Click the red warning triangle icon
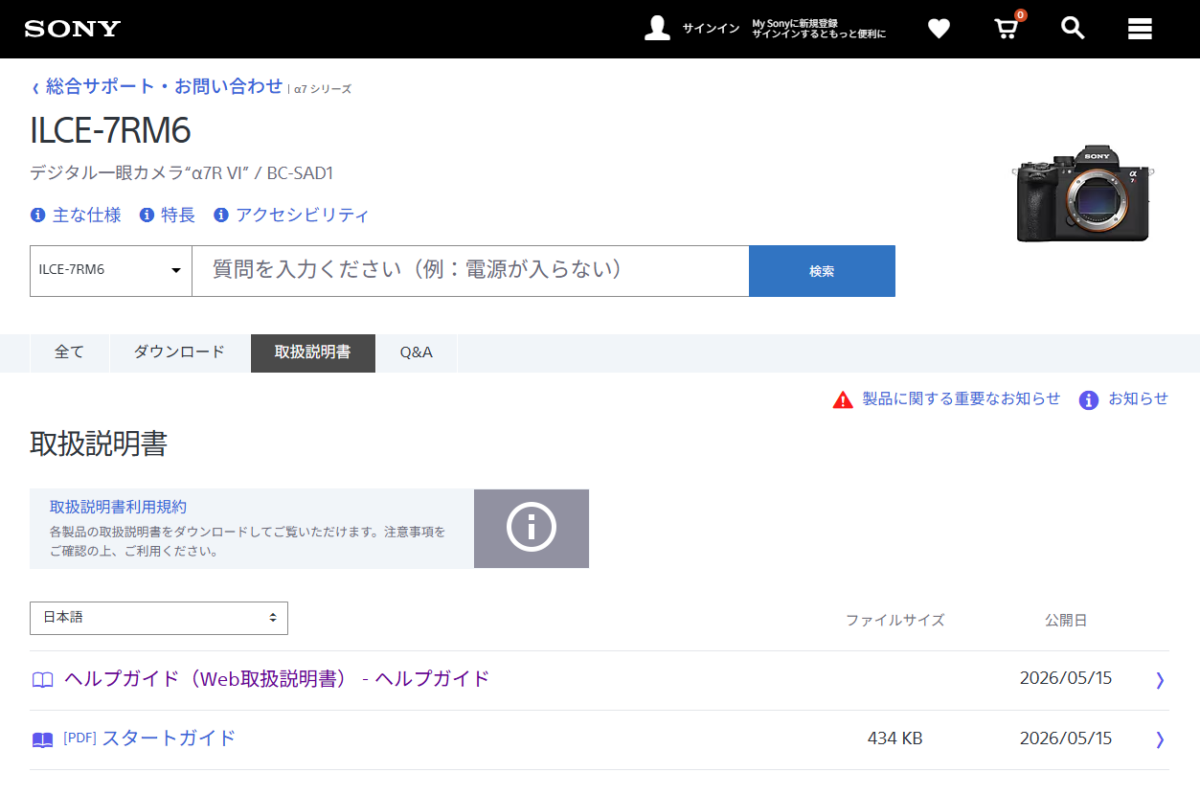Screen dimensions: 1200x795 point(843,400)
